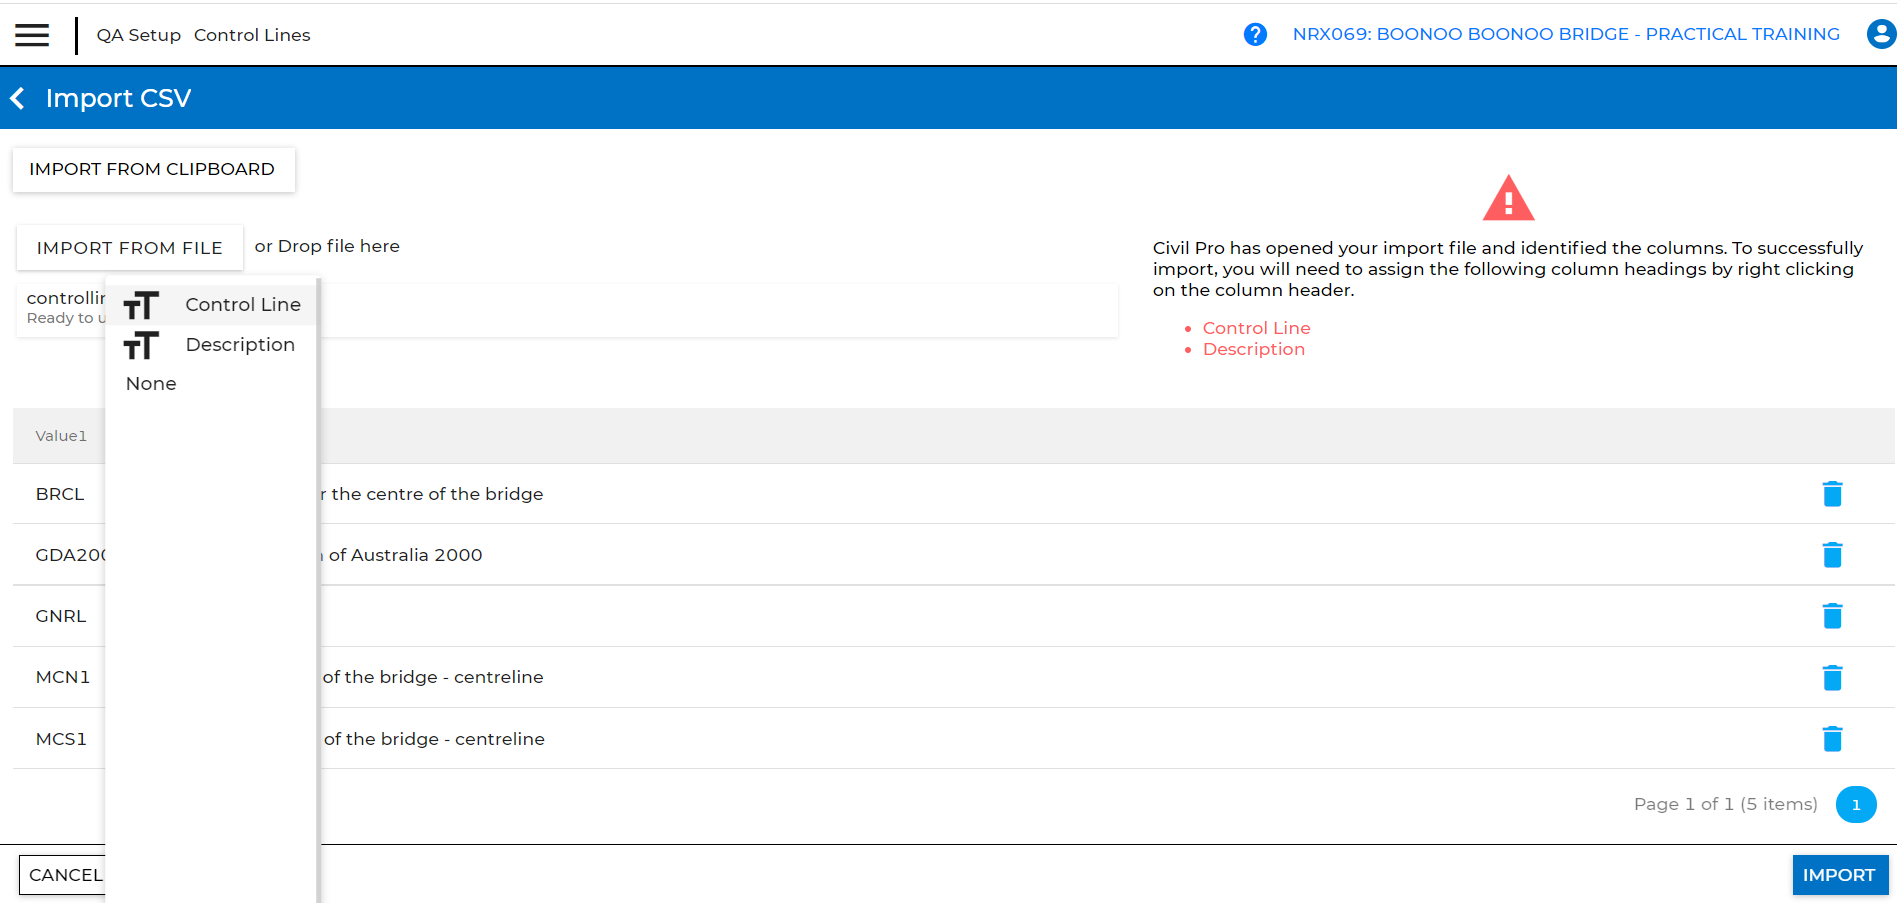Open the NRX069 Boonoo Boonoo Bridge project link
The width and height of the screenshot is (1897, 903).
(1565, 35)
